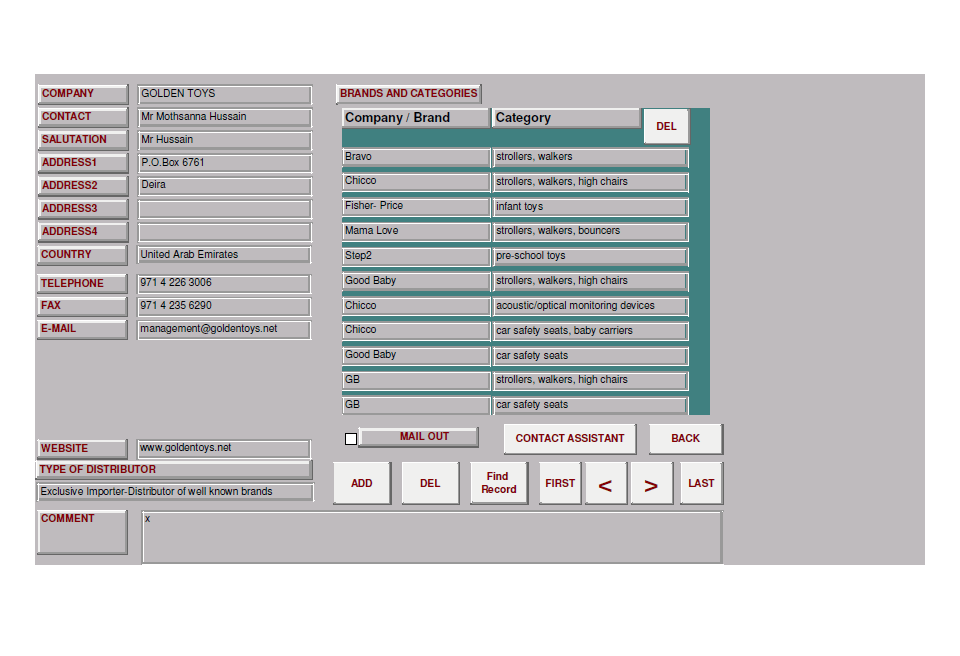Click COUNTRY field United Arab Emirates

(x=224, y=255)
